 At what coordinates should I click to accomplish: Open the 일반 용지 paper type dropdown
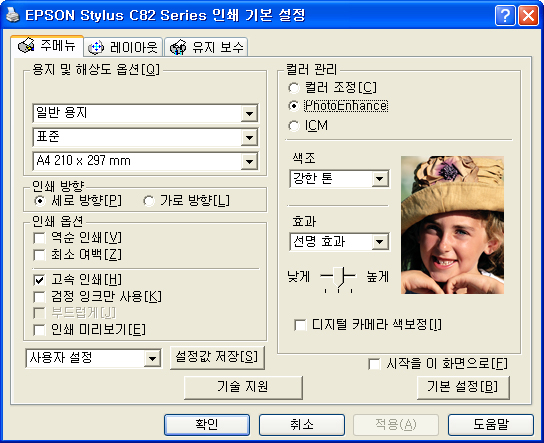[x=145, y=113]
